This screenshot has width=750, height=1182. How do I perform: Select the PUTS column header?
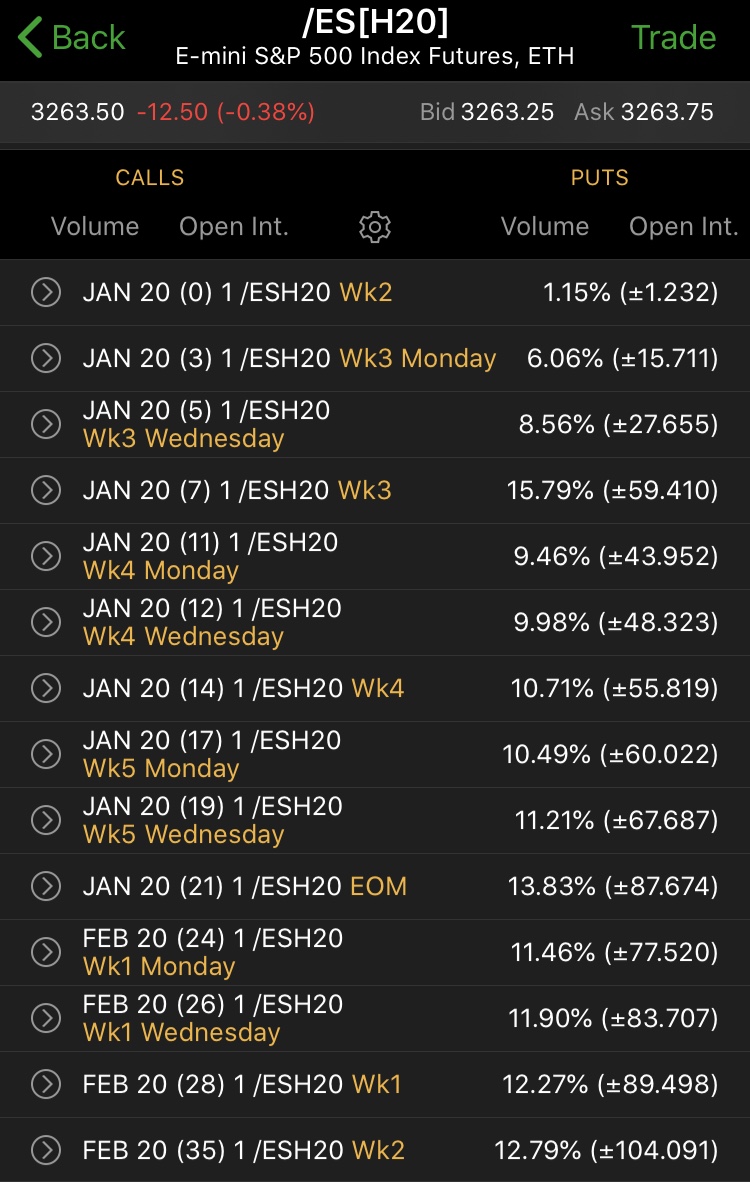599,178
